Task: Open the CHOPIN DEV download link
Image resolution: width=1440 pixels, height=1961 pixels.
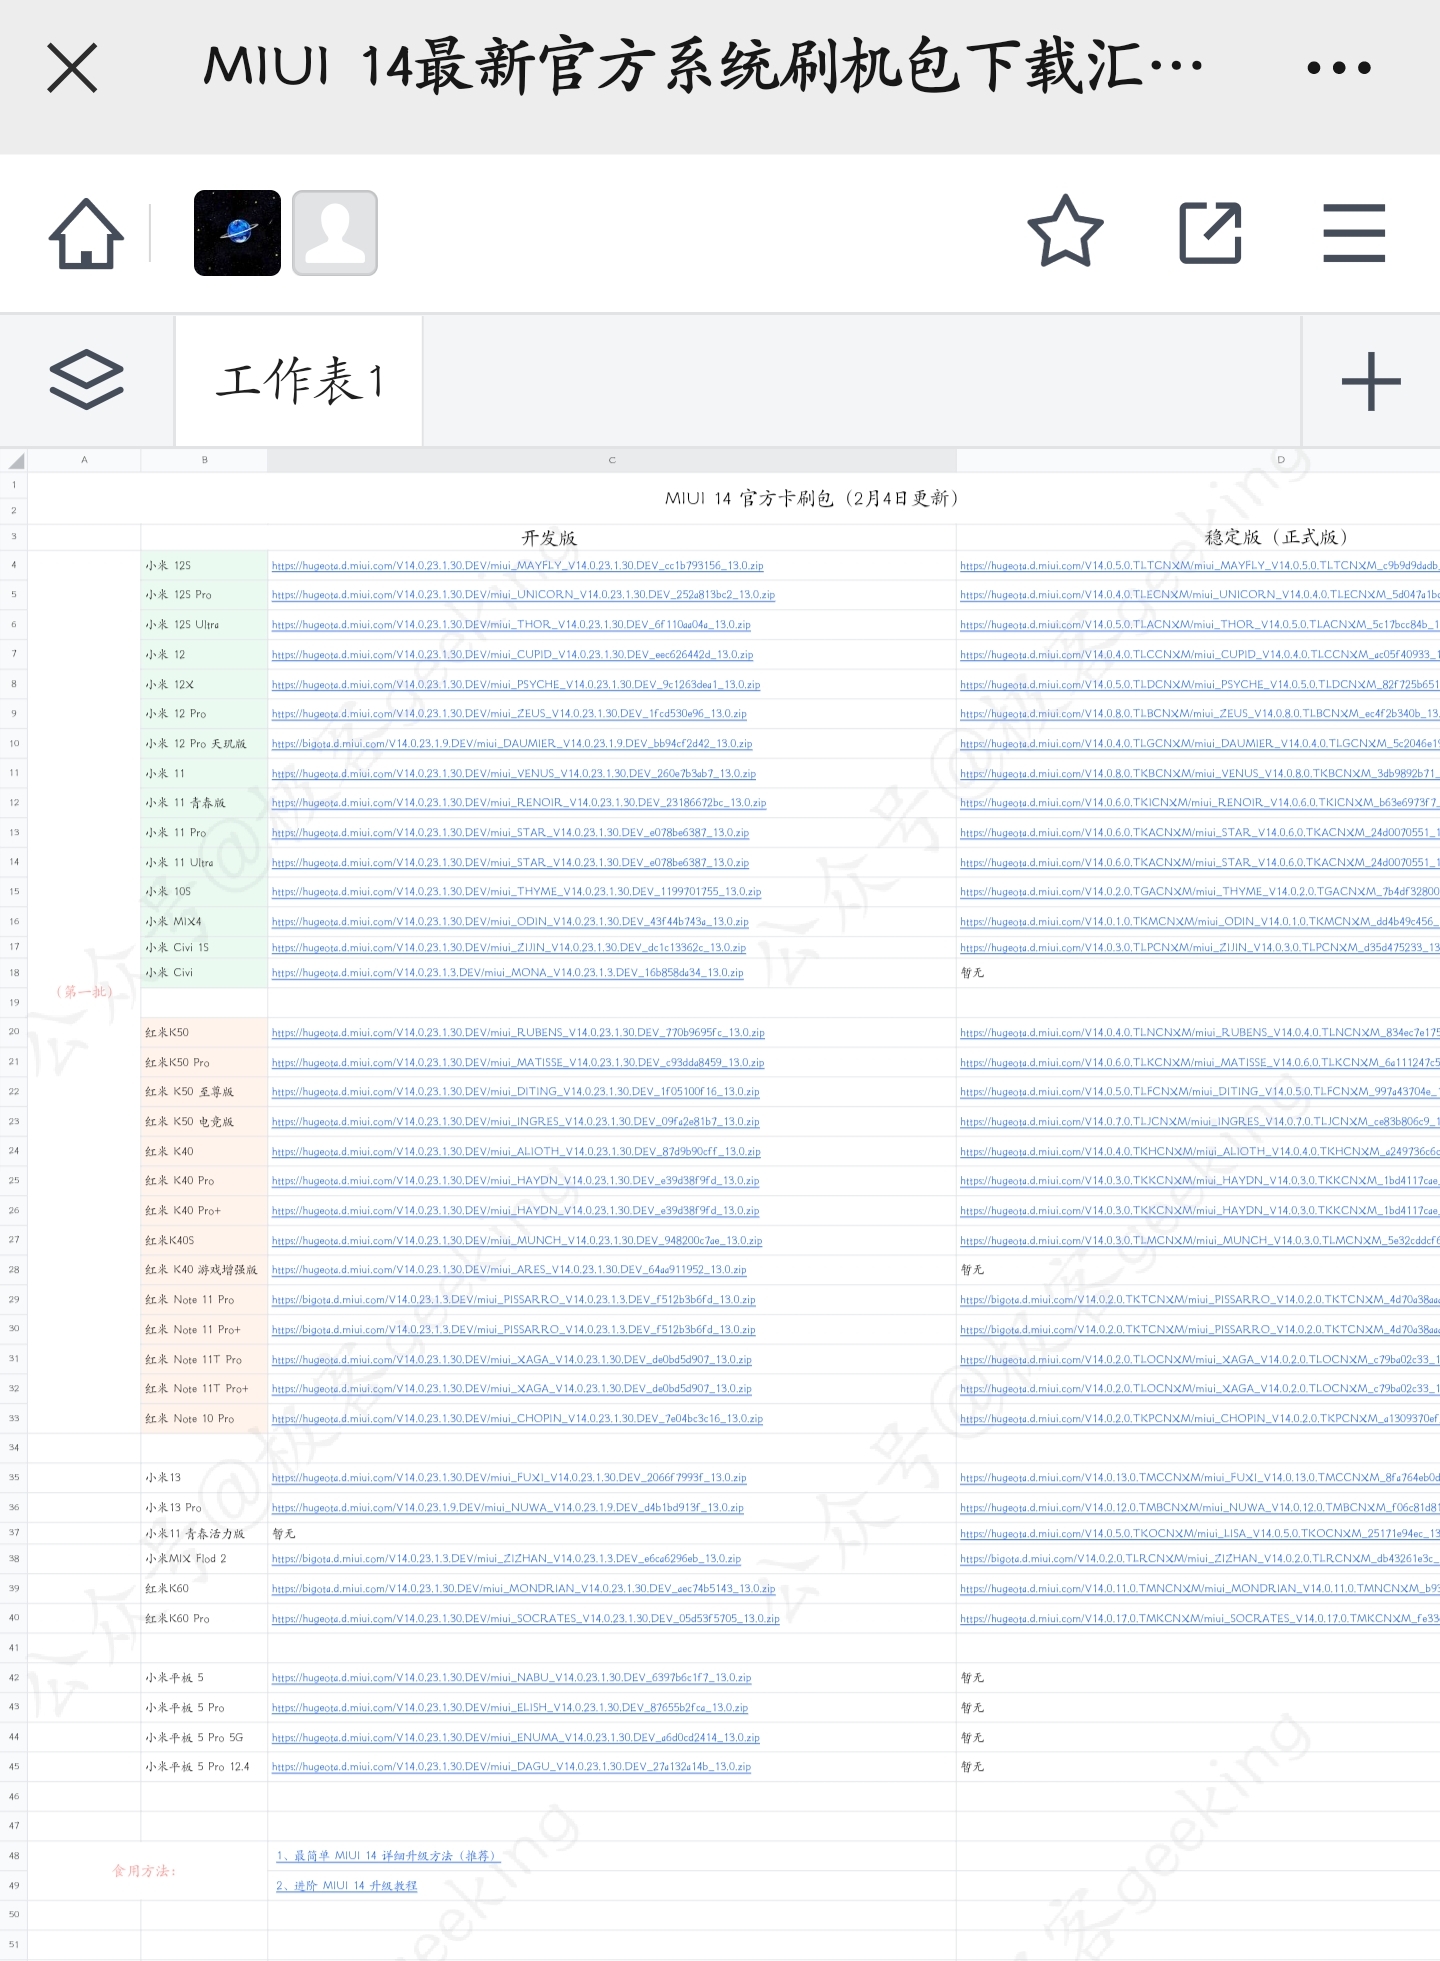Action: click(517, 1419)
